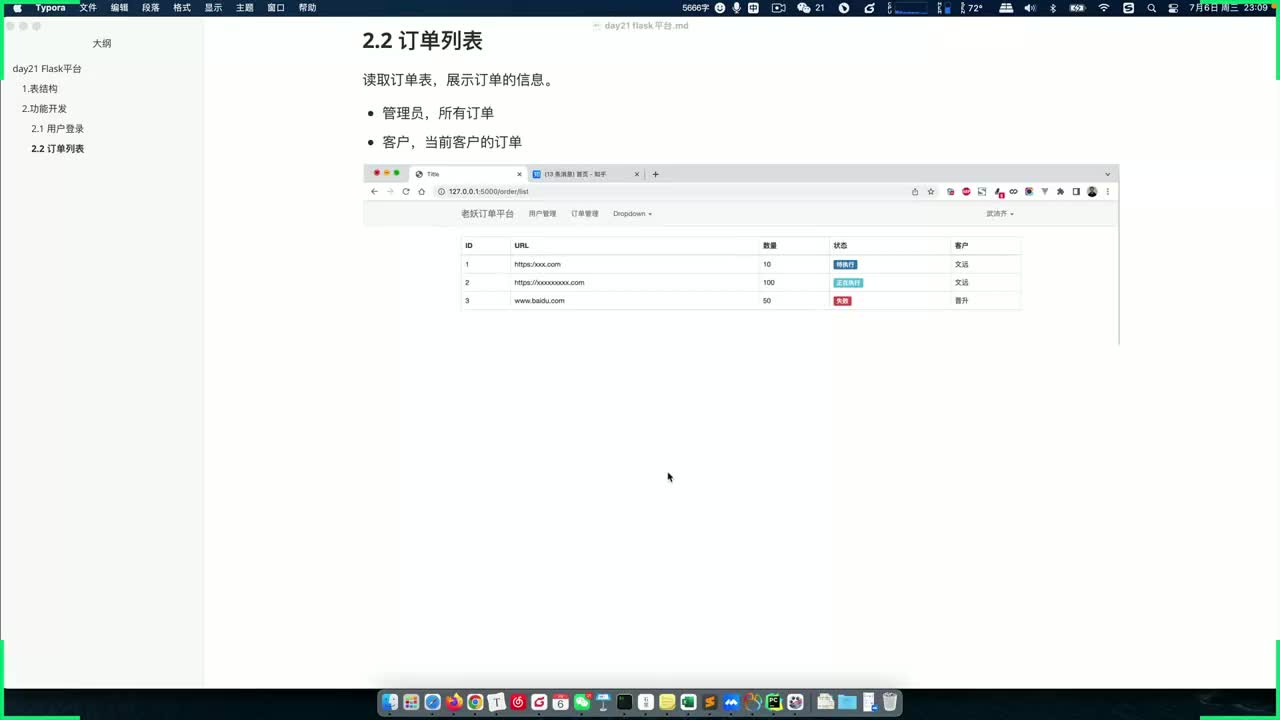Image resolution: width=1280 pixels, height=720 pixels.
Task: Open Terminal from the dock
Action: pos(625,703)
